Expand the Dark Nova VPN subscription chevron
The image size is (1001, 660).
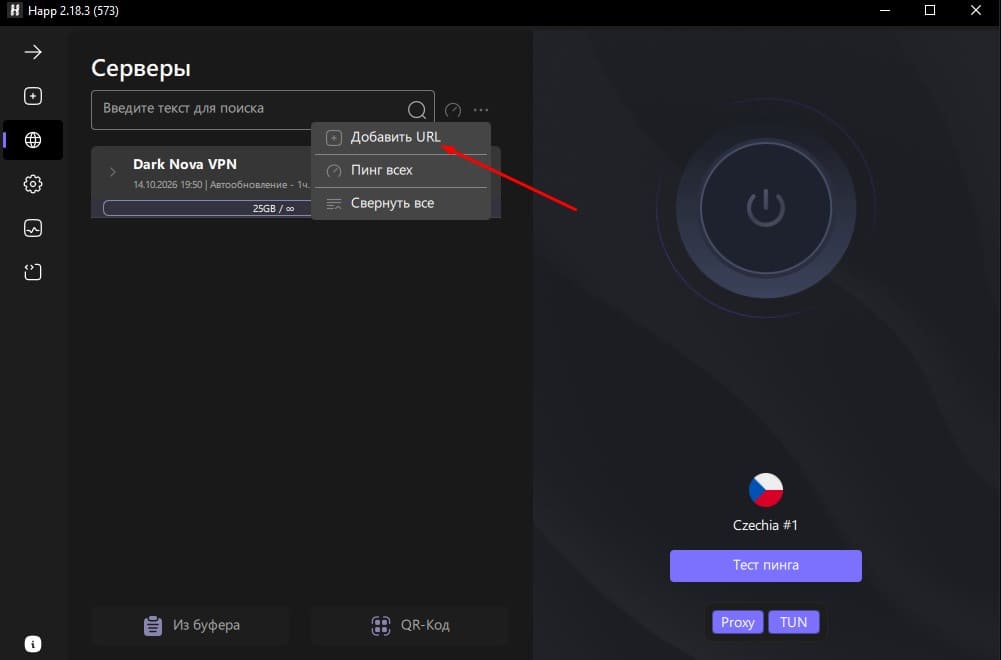[112, 172]
